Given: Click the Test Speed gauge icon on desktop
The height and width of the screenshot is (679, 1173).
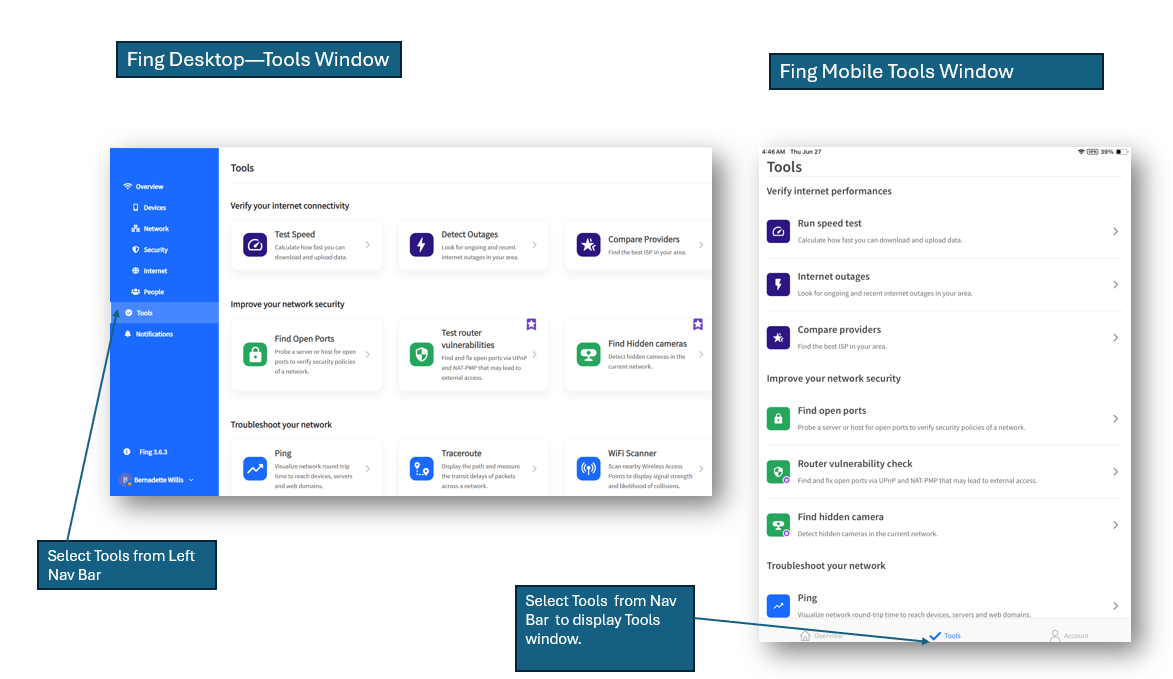Looking at the screenshot, I should pyautogui.click(x=255, y=245).
